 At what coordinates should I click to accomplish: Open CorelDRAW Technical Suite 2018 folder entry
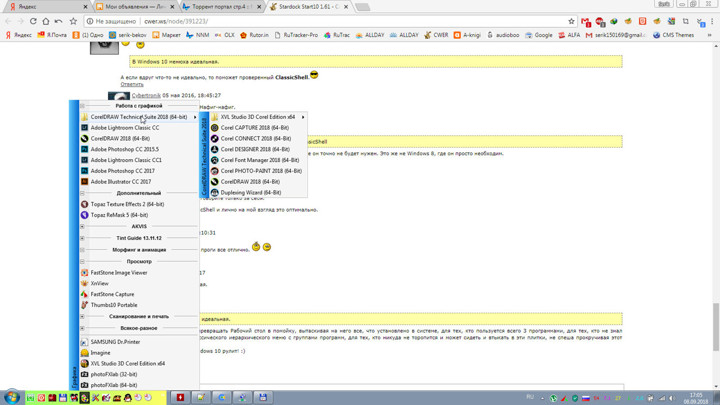click(x=139, y=117)
